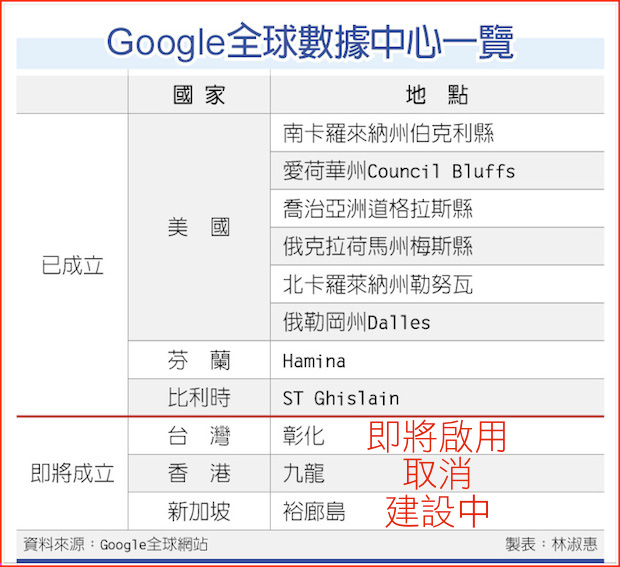Select the '台 灣' country cell
620x567 pixels.
click(199, 436)
